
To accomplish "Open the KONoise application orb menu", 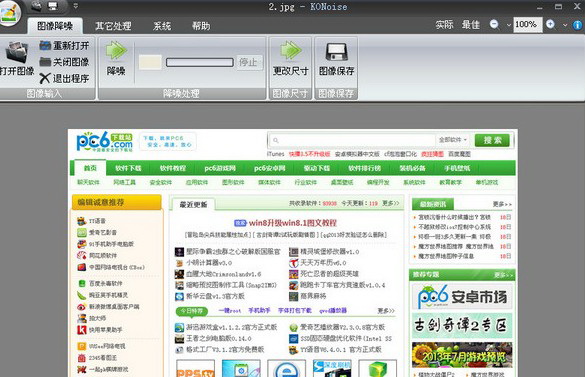I will tap(9, 12).
